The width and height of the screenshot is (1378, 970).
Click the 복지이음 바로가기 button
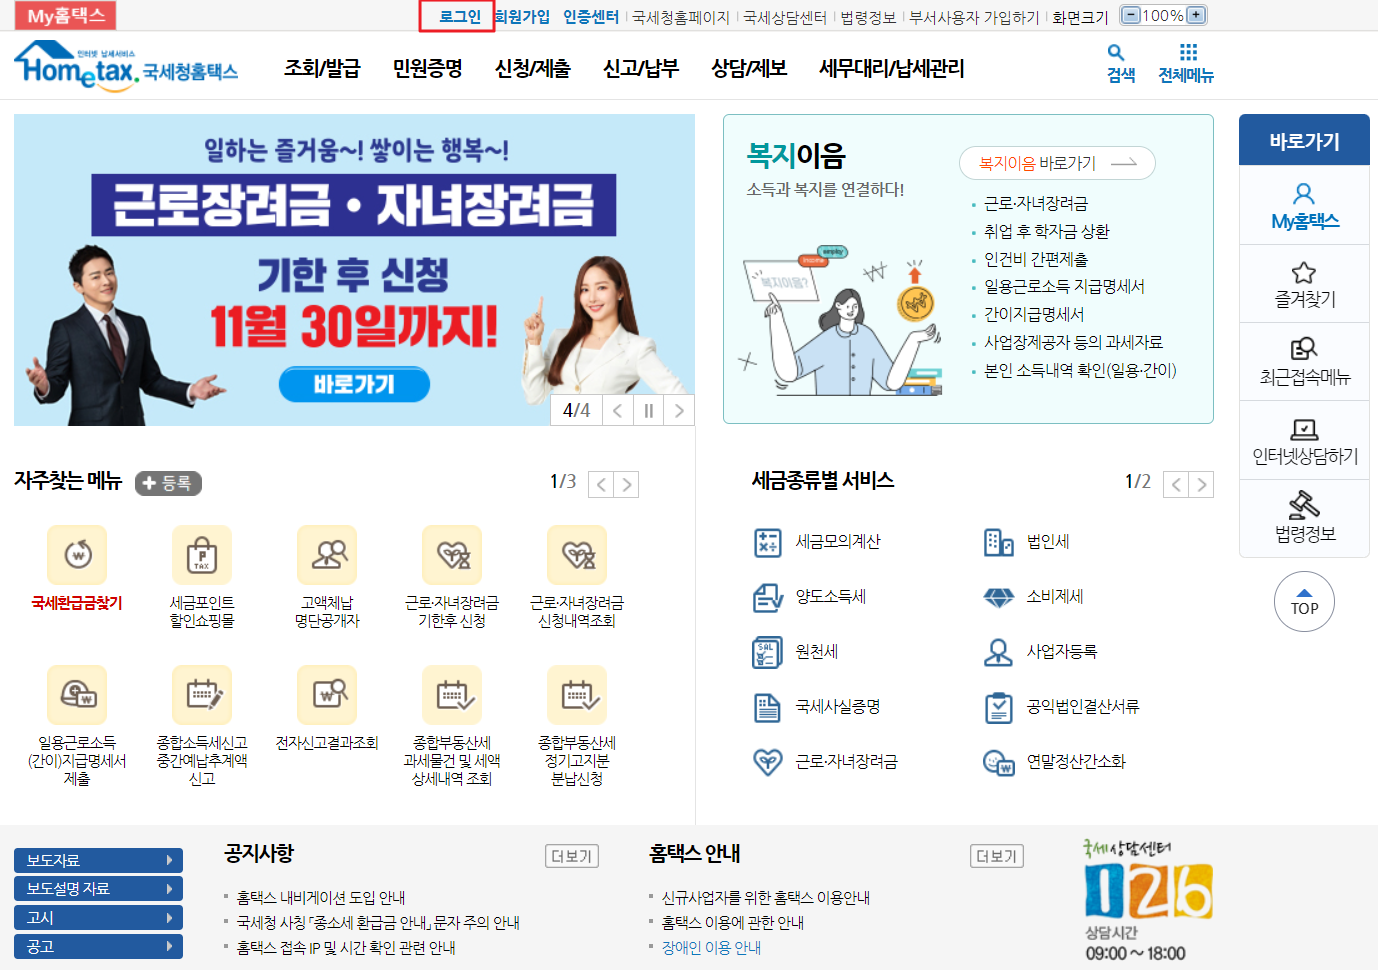(1057, 163)
